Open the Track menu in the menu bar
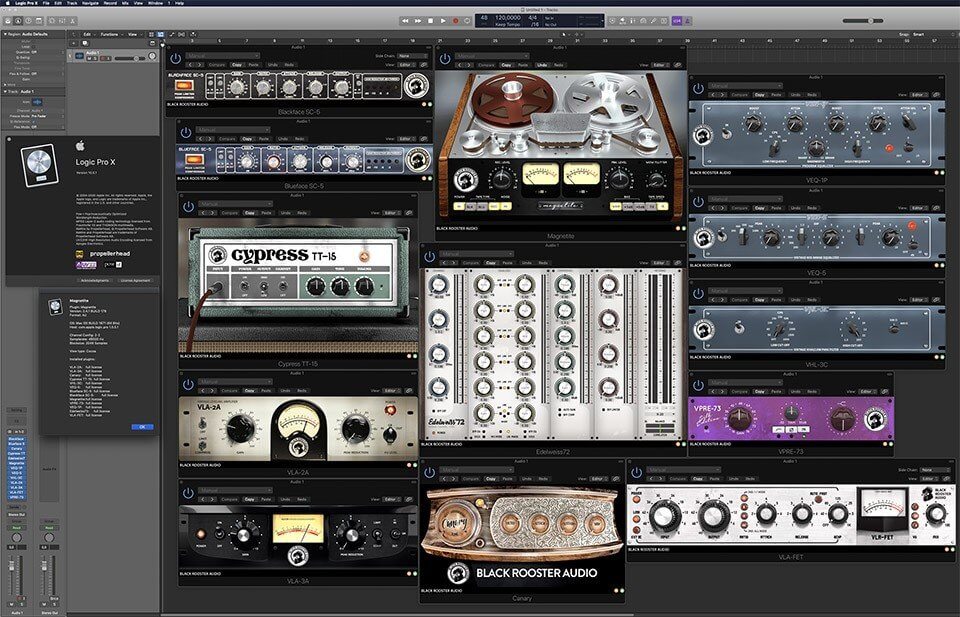The width and height of the screenshot is (960, 617). pyautogui.click(x=72, y=3)
